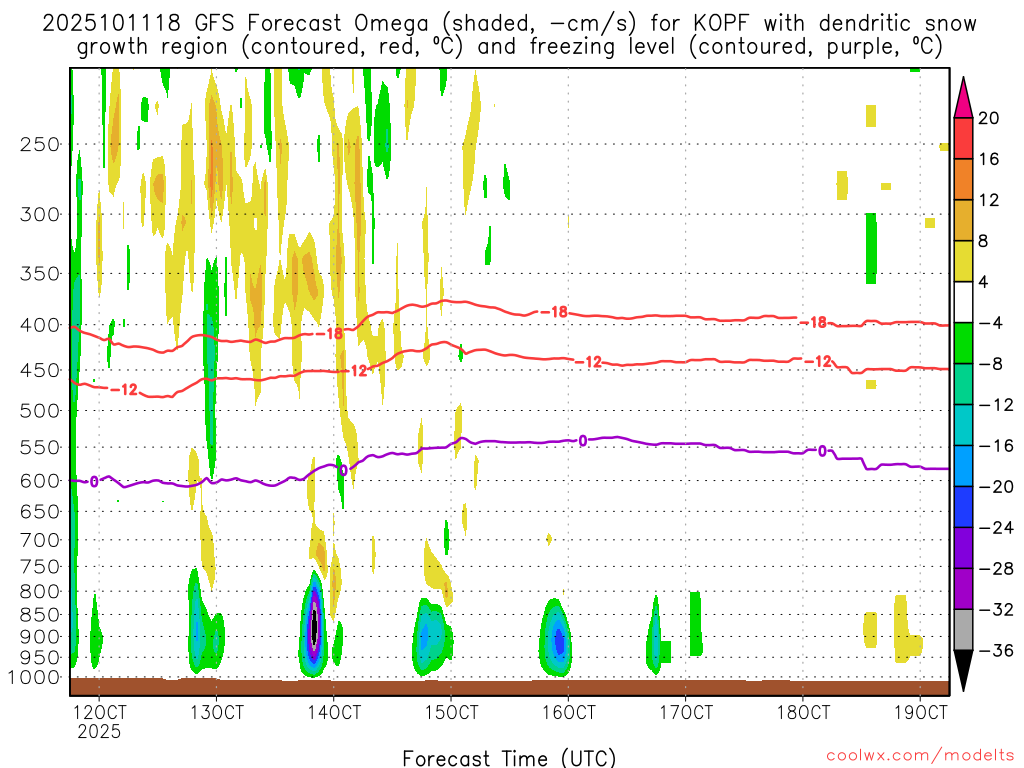Click the chart title line starting 2025101118 GFS
This screenshot has width=1024, height=768.
509,24
